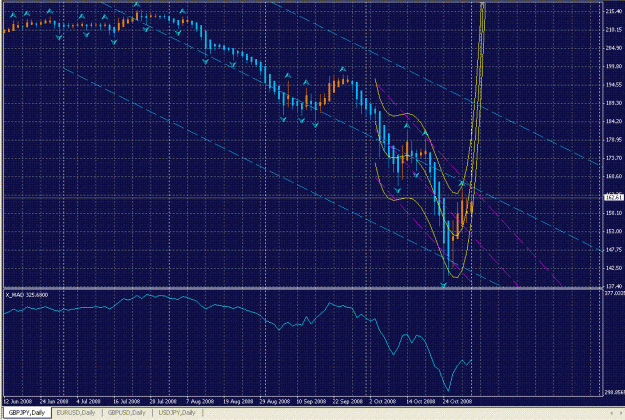Switch to the GBPJPY,Daily chart tab
Screen dimensions: 625x420
(x=27, y=413)
